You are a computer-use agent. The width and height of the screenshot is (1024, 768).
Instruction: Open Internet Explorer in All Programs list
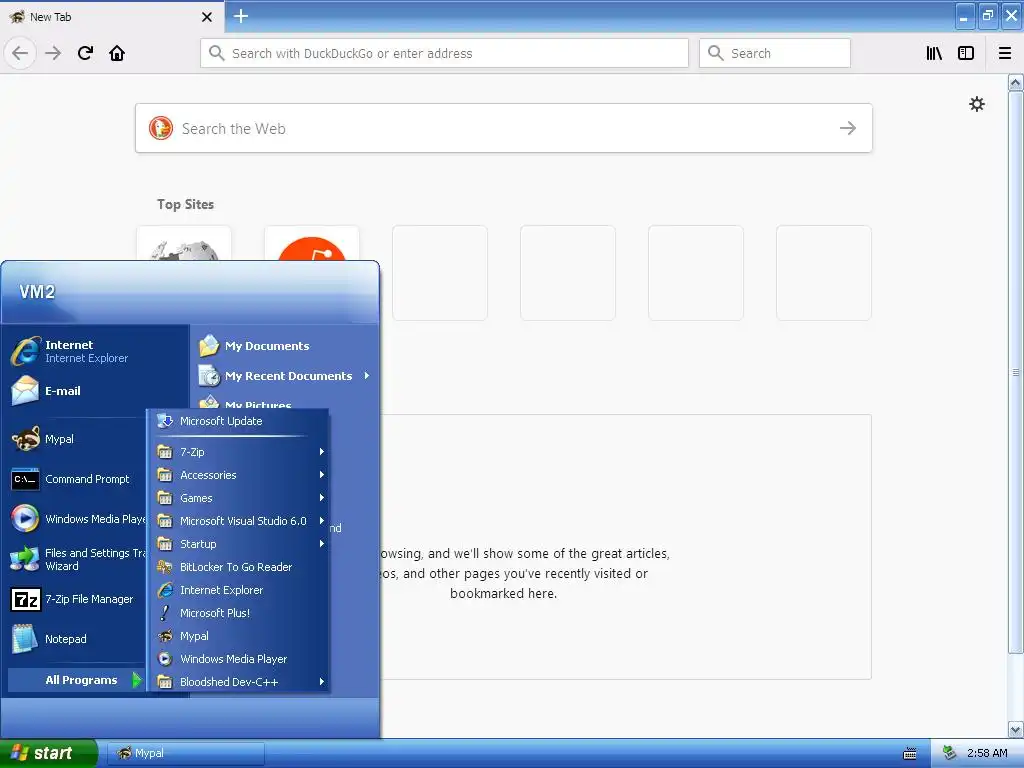tap(237, 590)
